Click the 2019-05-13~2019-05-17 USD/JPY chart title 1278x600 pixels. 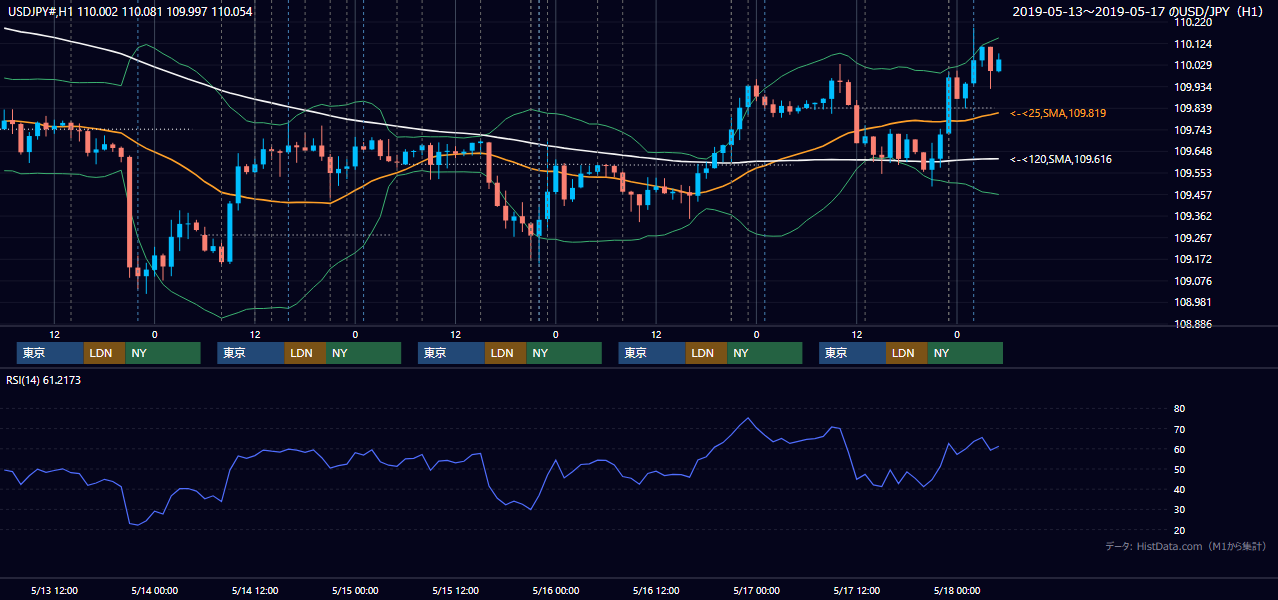point(1140,12)
